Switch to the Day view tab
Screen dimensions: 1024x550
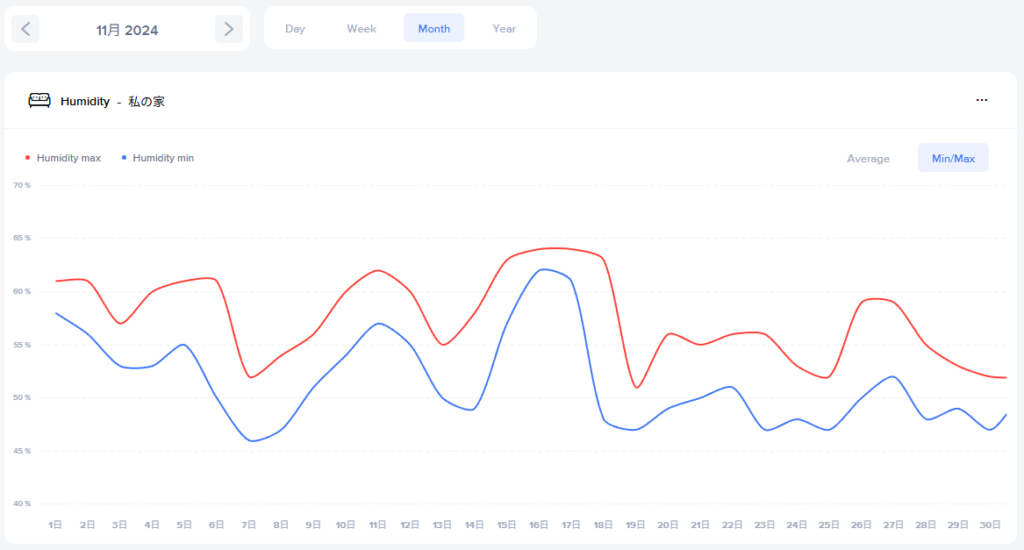(x=295, y=29)
